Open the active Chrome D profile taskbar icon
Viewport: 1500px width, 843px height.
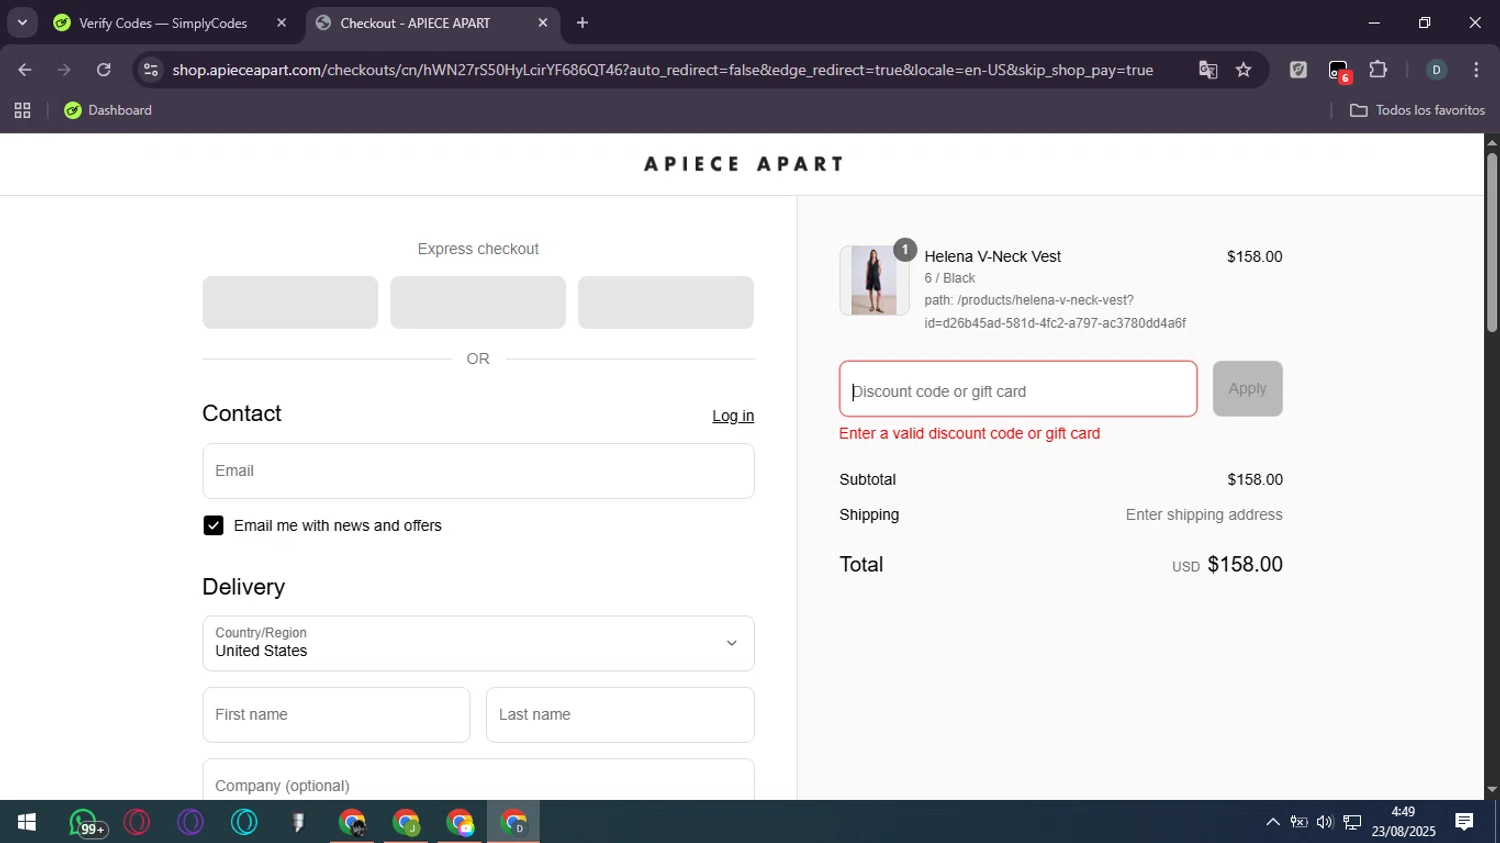click(514, 822)
